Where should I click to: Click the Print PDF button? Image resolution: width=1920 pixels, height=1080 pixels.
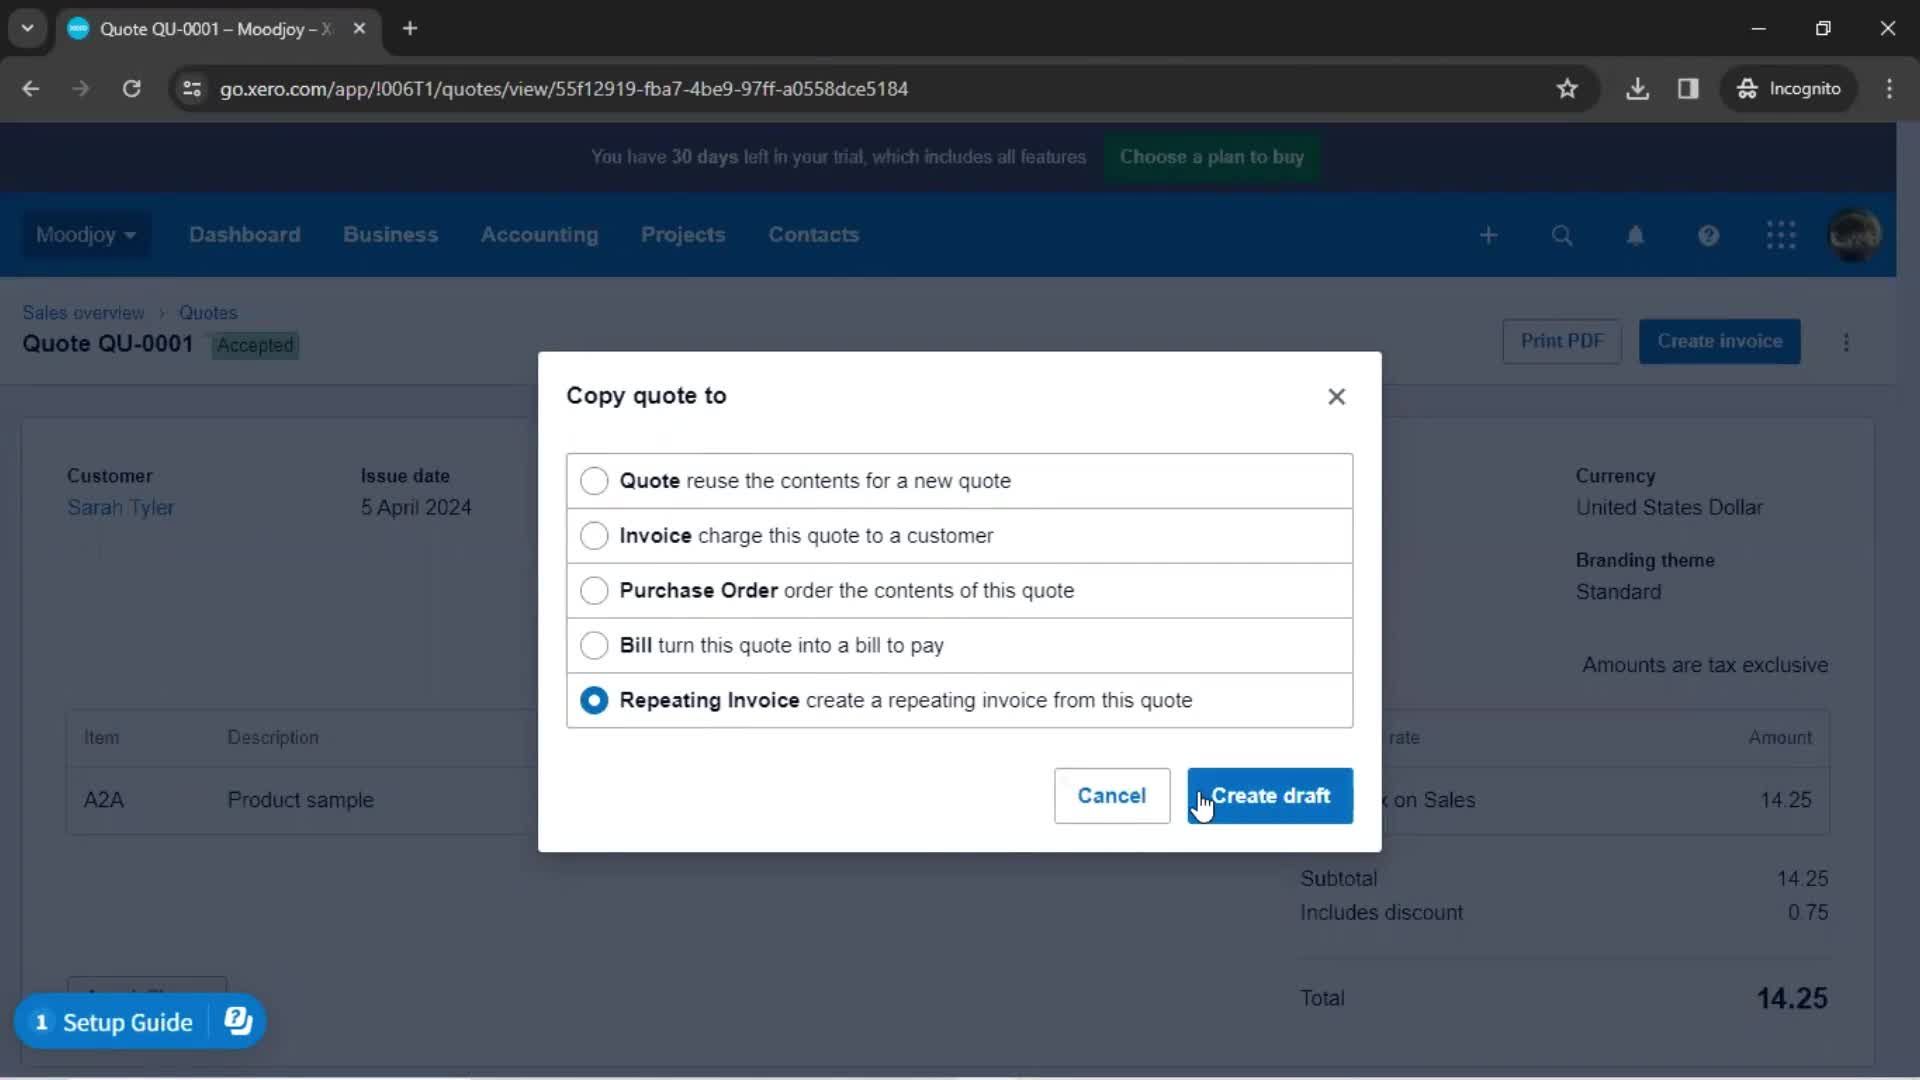click(x=1562, y=341)
